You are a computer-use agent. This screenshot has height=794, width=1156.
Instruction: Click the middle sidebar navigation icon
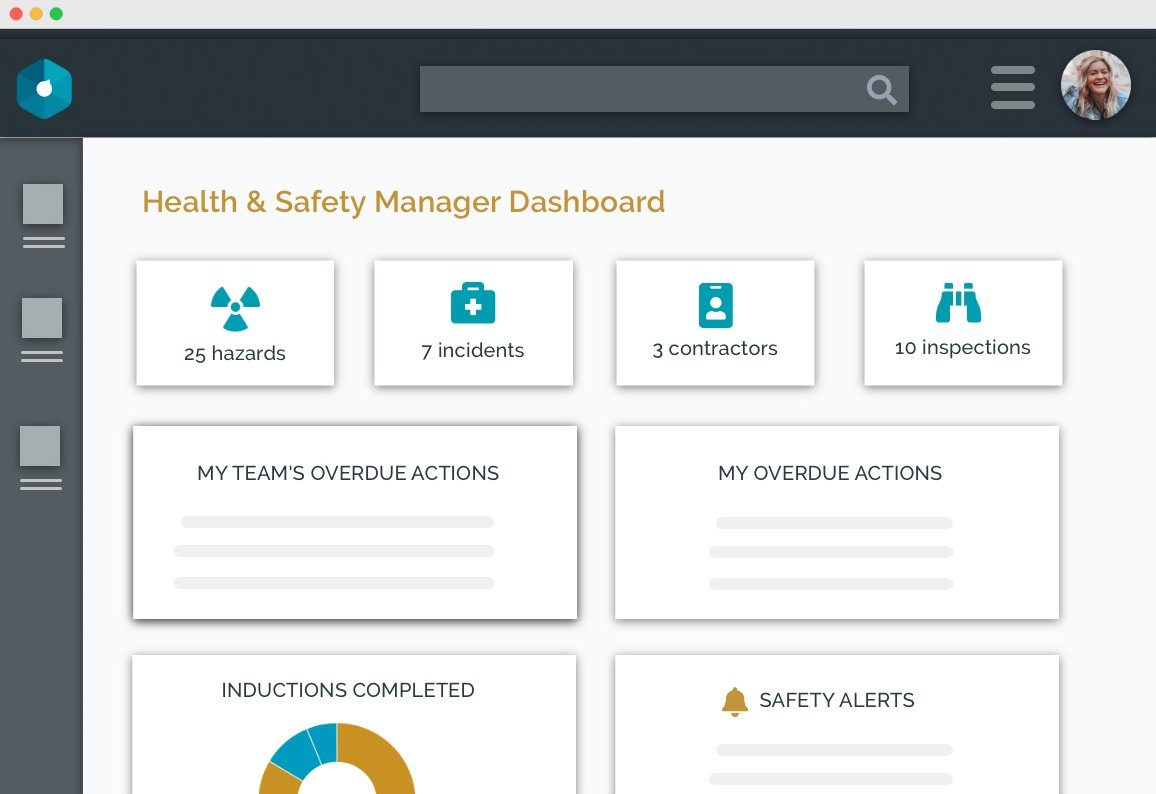tap(41, 320)
